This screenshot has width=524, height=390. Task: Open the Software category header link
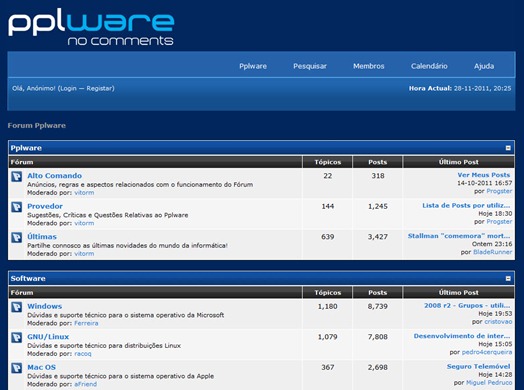coord(28,278)
